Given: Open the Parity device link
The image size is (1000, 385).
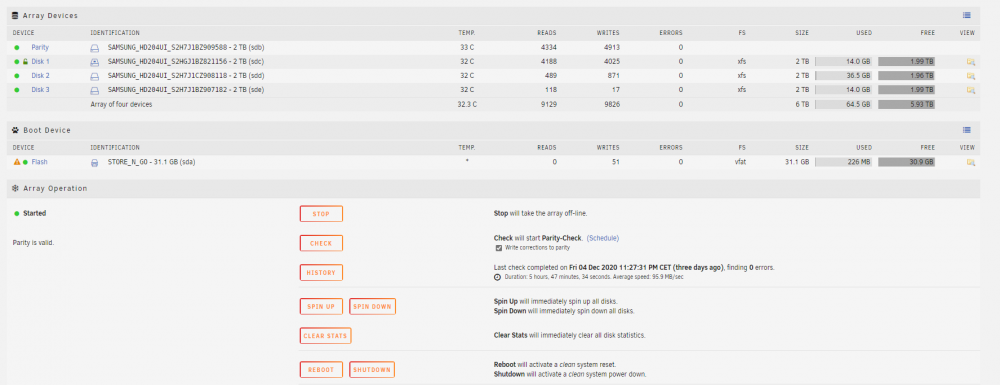Looking at the screenshot, I should pos(40,48).
